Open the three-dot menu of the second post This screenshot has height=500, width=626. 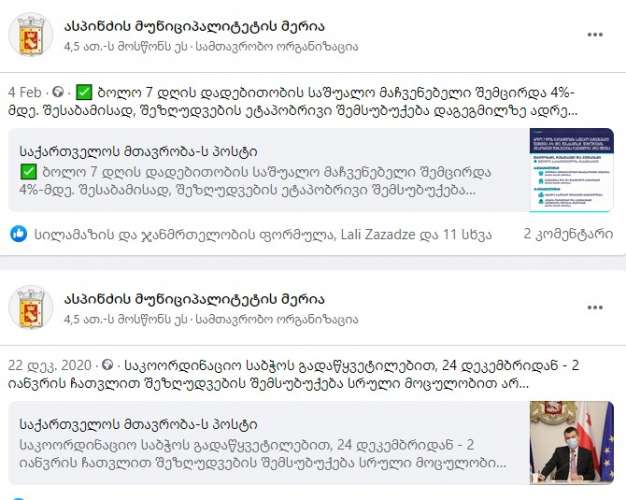pyautogui.click(x=595, y=308)
